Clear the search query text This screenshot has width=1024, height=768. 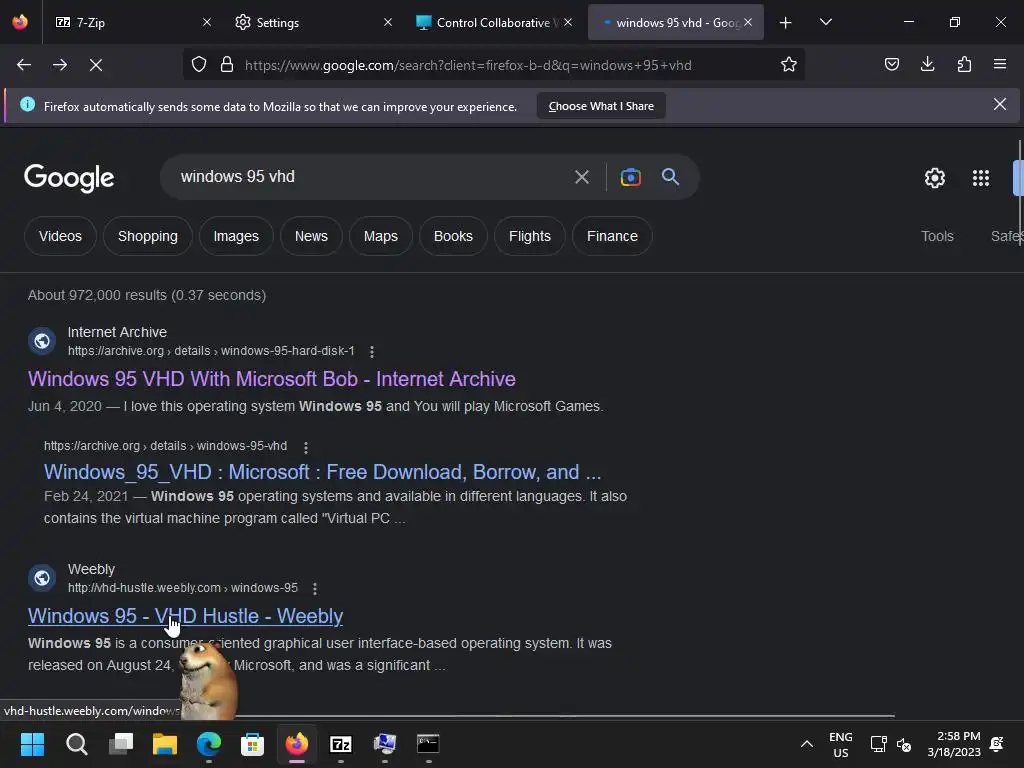582,177
